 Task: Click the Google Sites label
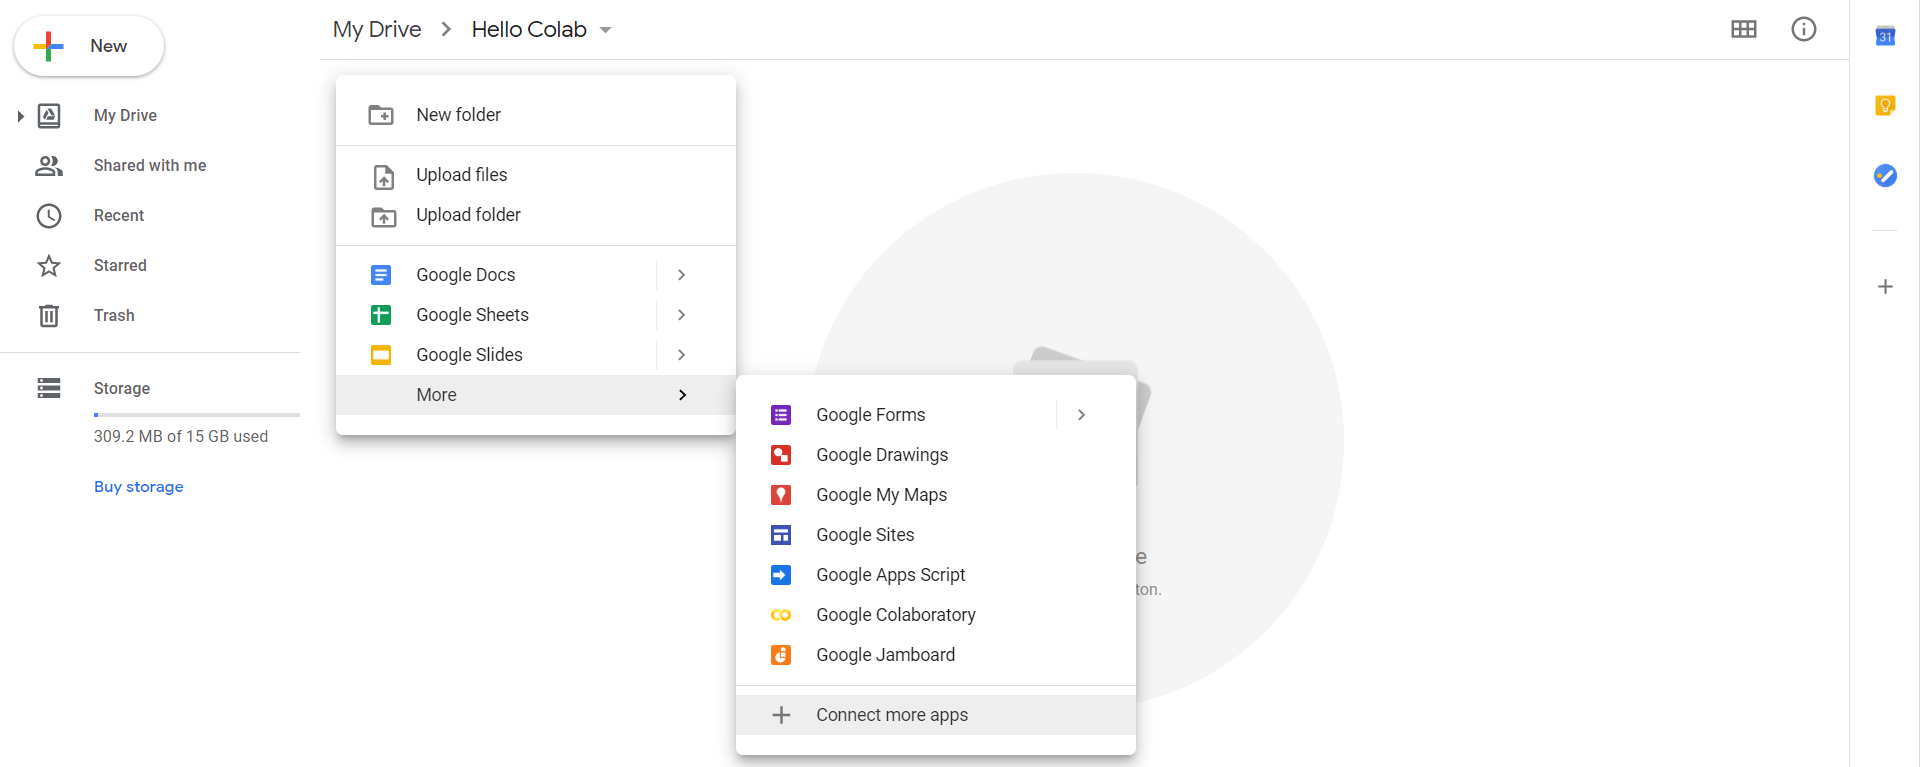pyautogui.click(x=865, y=535)
